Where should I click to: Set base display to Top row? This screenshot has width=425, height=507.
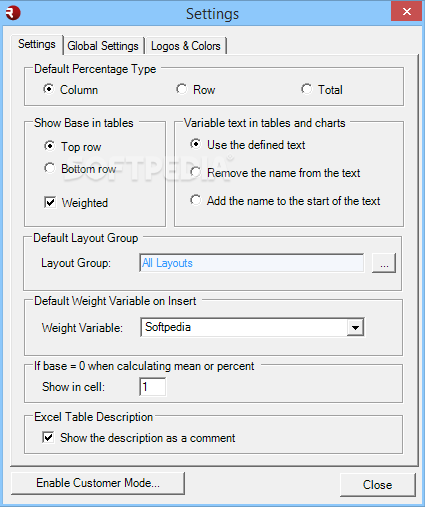tap(50, 146)
